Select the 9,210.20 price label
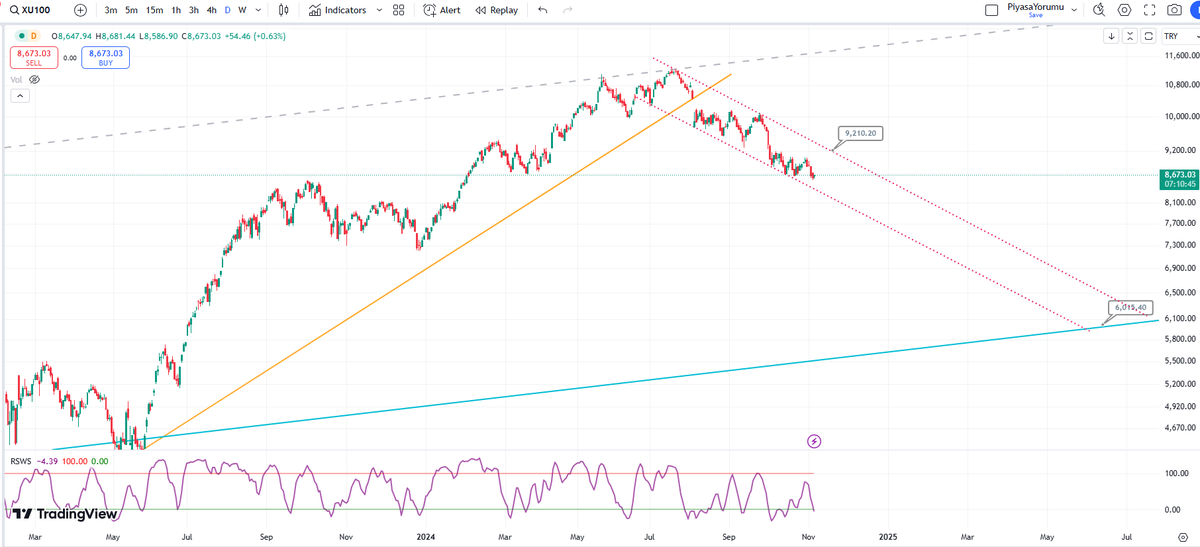The image size is (1200, 547). click(860, 132)
